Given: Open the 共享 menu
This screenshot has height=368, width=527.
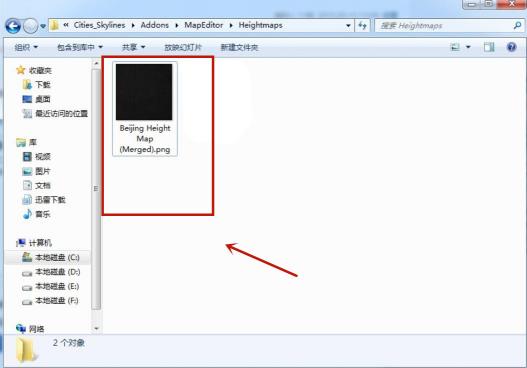Looking at the screenshot, I should 133,47.
